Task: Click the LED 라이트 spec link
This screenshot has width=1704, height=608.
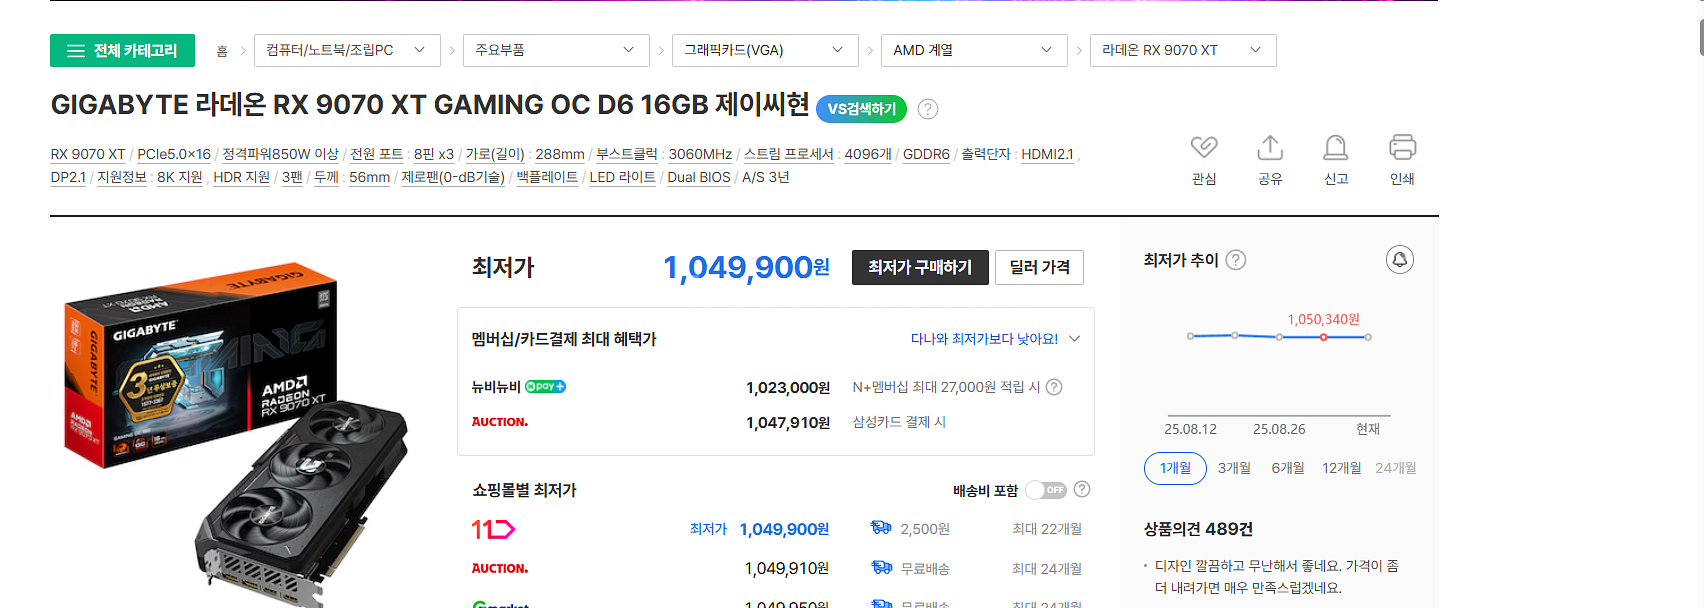Action: tap(622, 177)
